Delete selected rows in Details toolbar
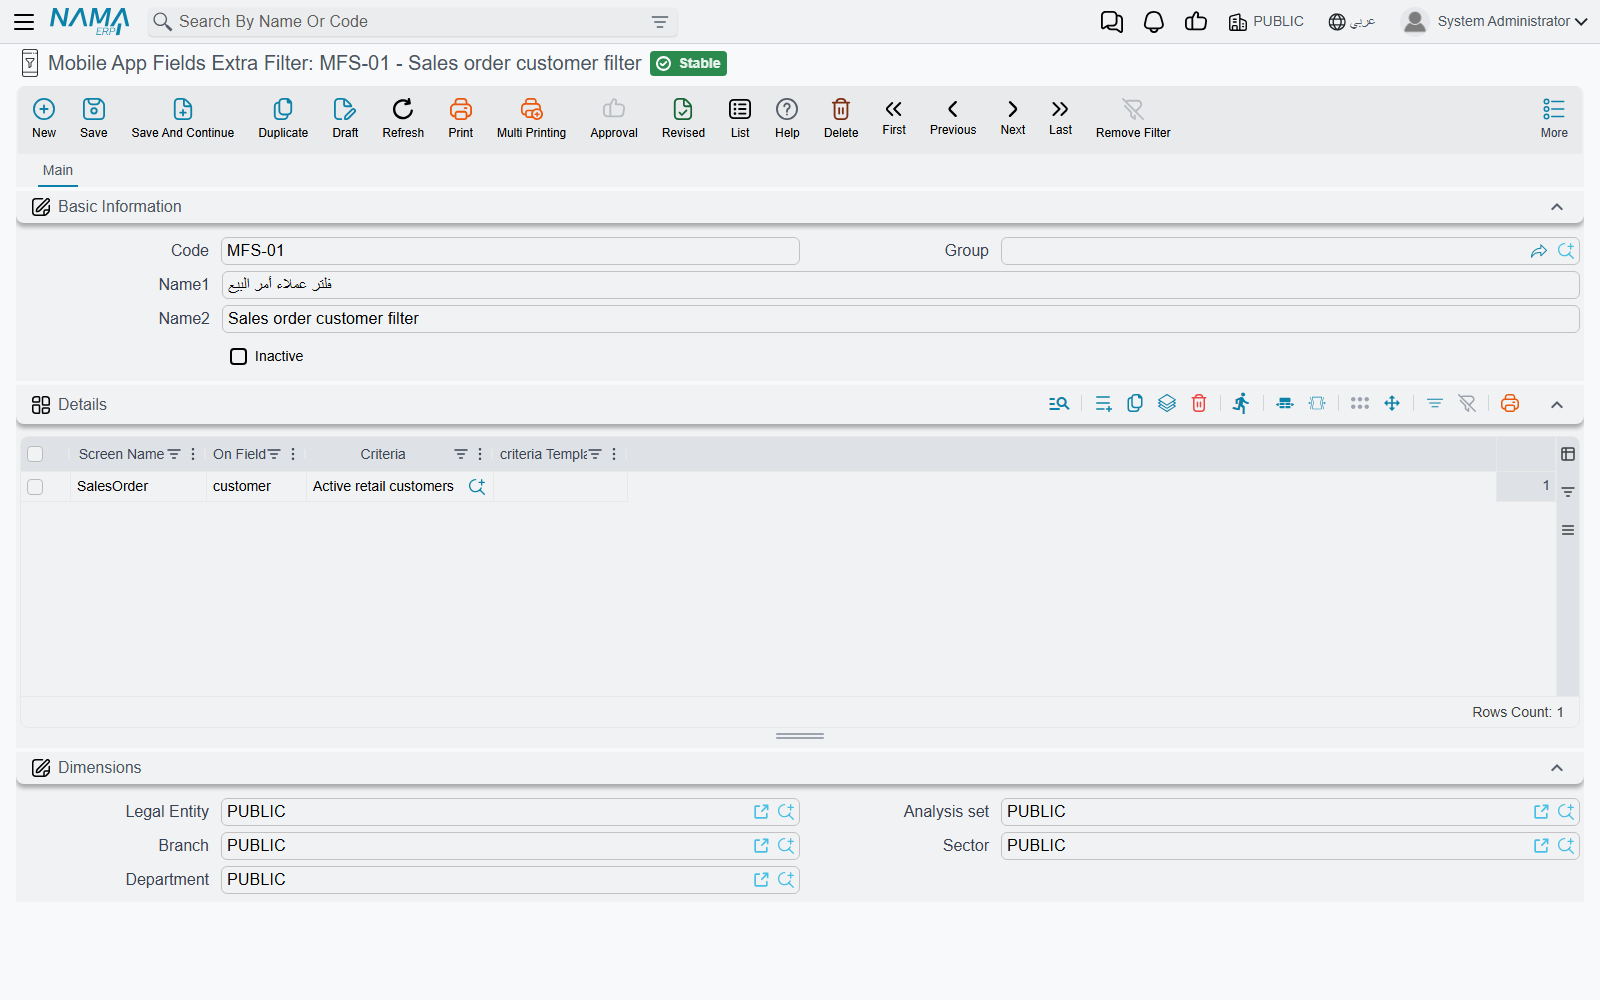Viewport: 1600px width, 1000px height. (1199, 403)
